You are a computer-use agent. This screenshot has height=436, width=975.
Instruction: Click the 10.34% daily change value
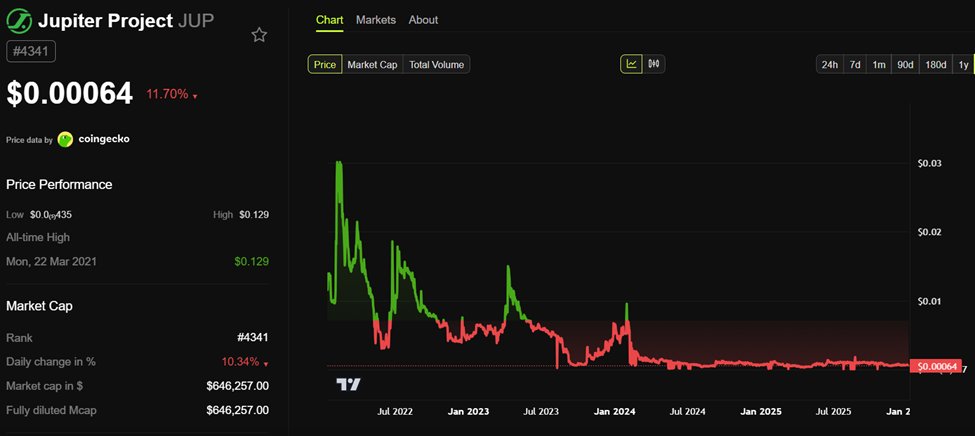pos(241,361)
